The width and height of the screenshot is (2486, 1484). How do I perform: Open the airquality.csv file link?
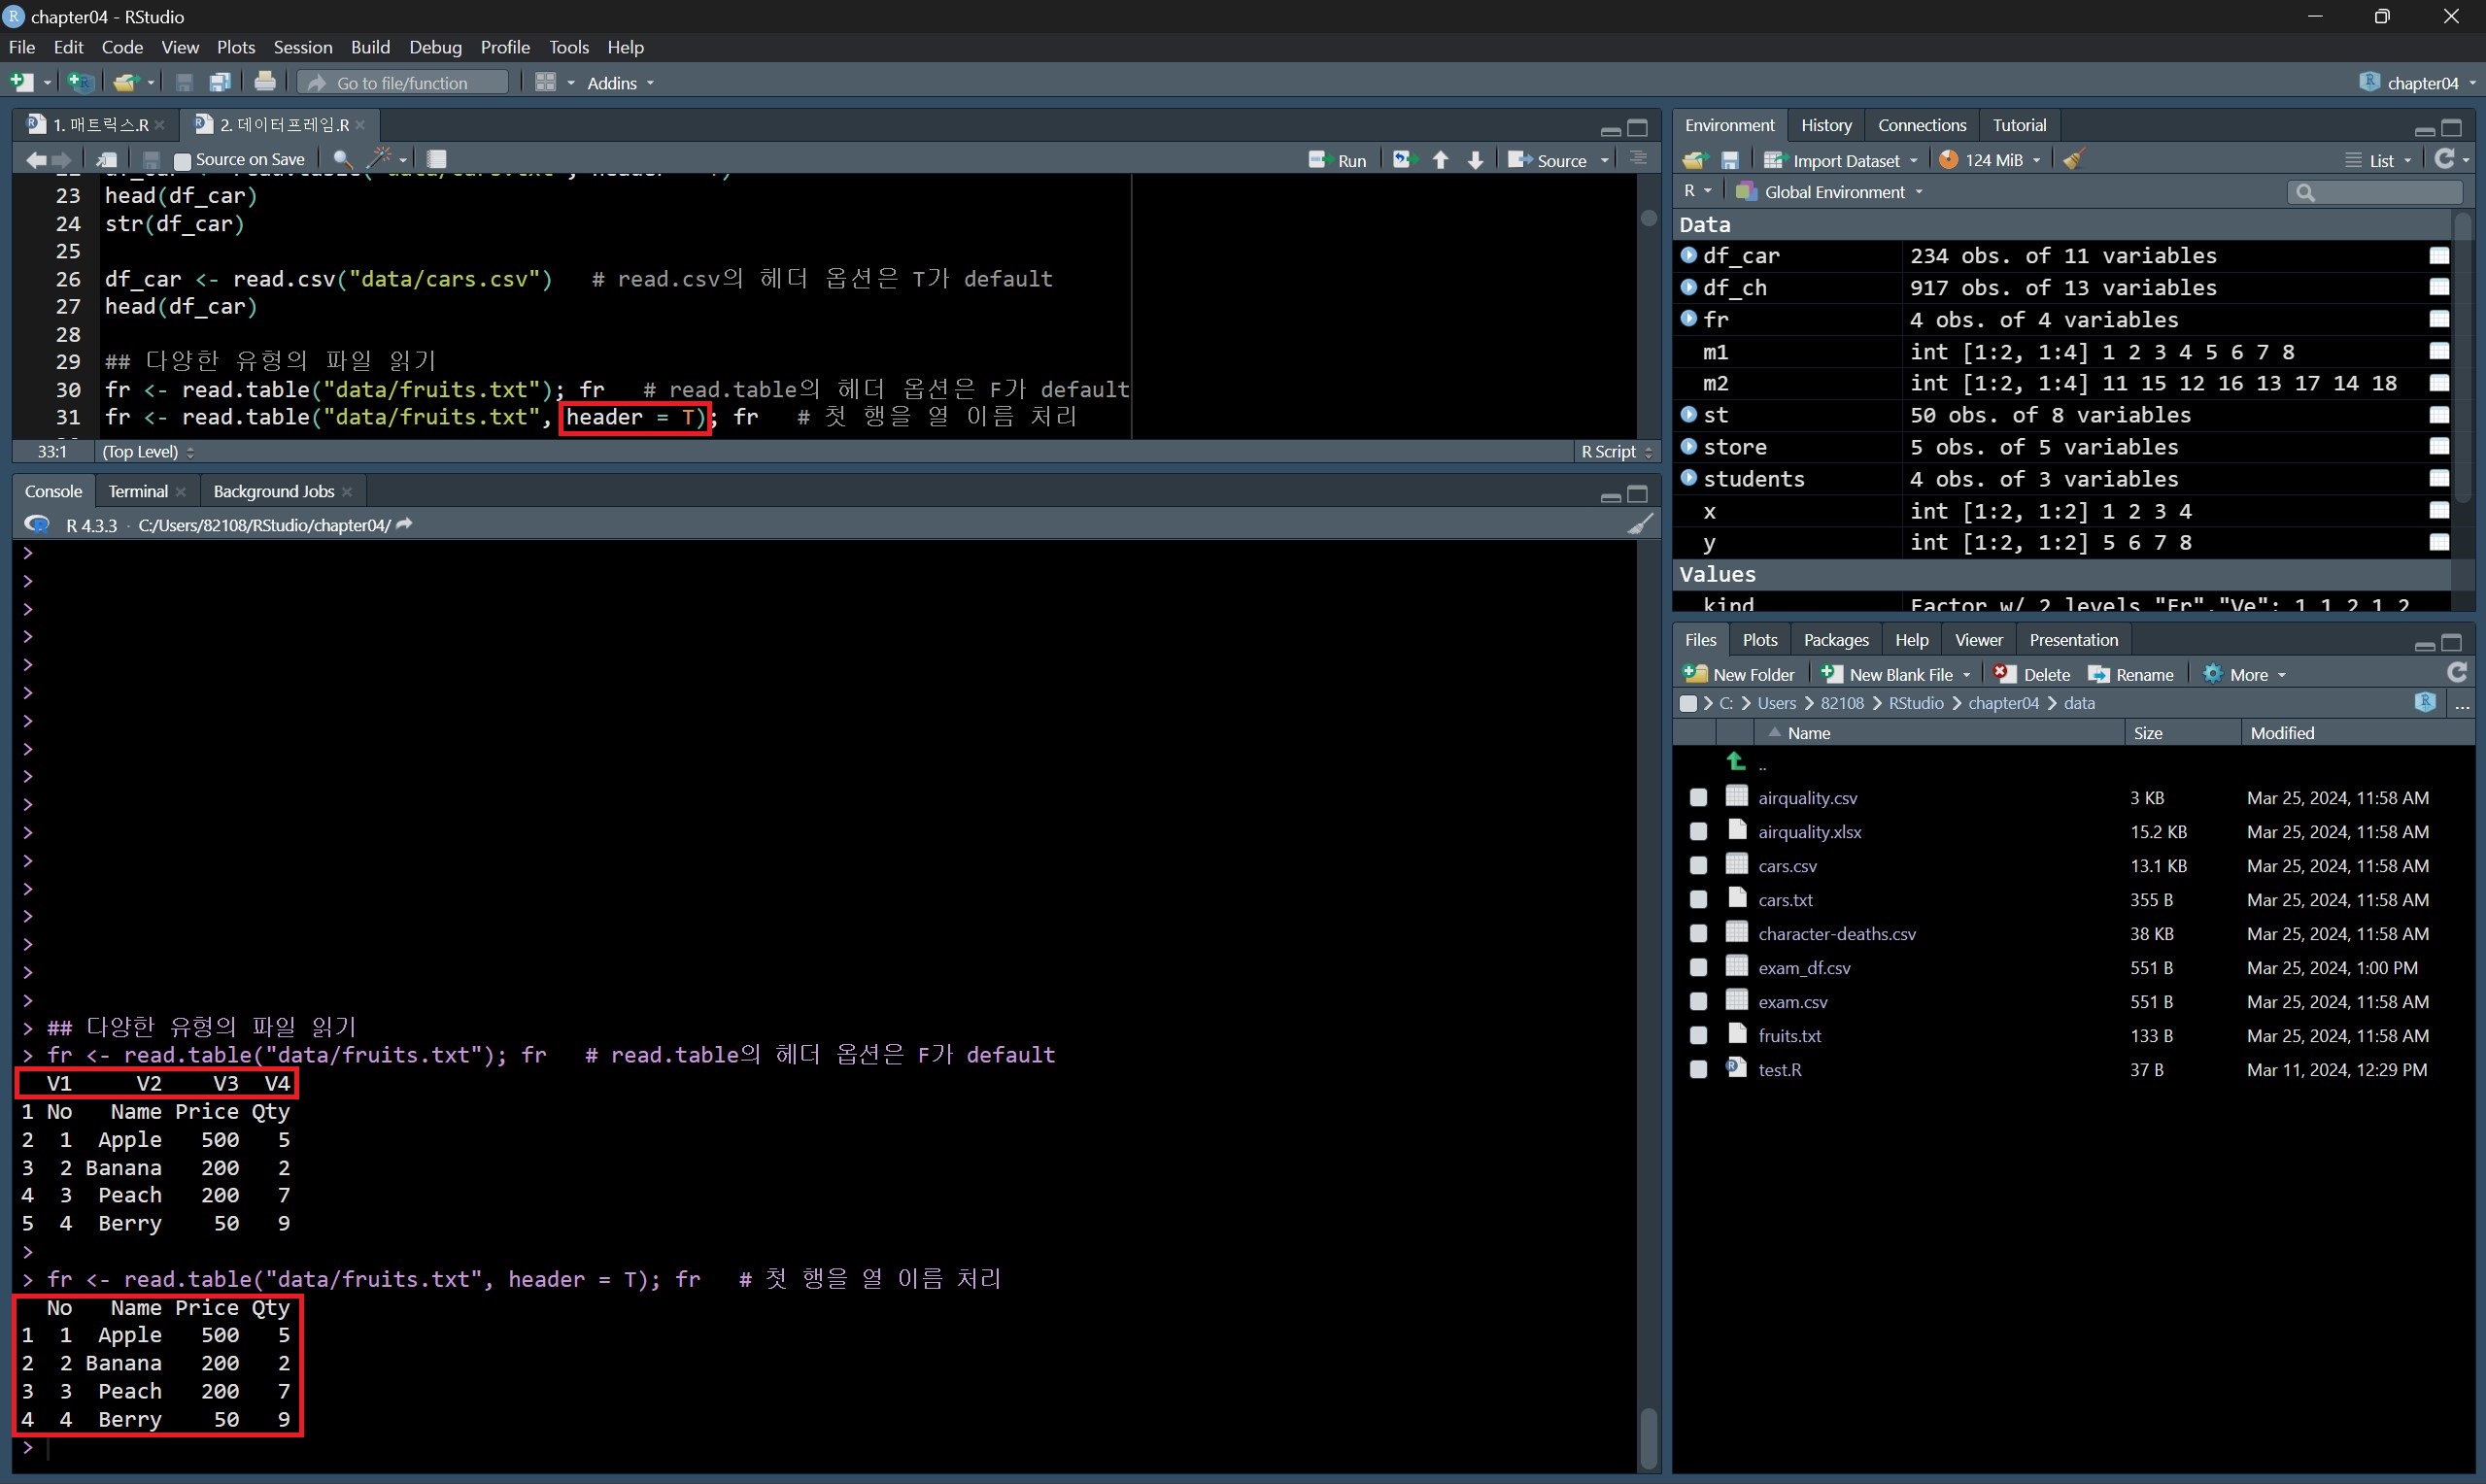point(1807,798)
